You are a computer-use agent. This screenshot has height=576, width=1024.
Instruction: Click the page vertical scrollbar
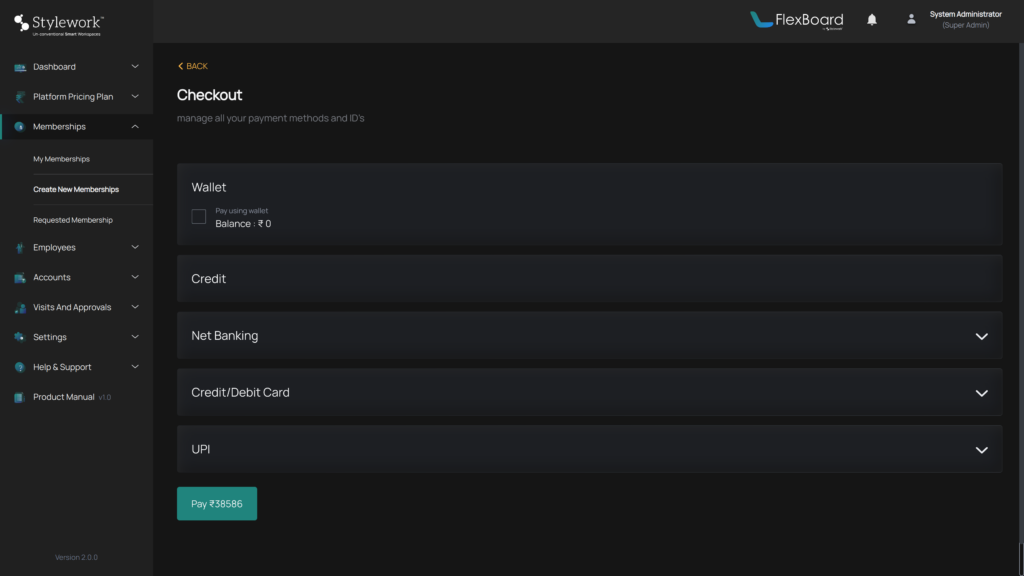click(1020, 310)
